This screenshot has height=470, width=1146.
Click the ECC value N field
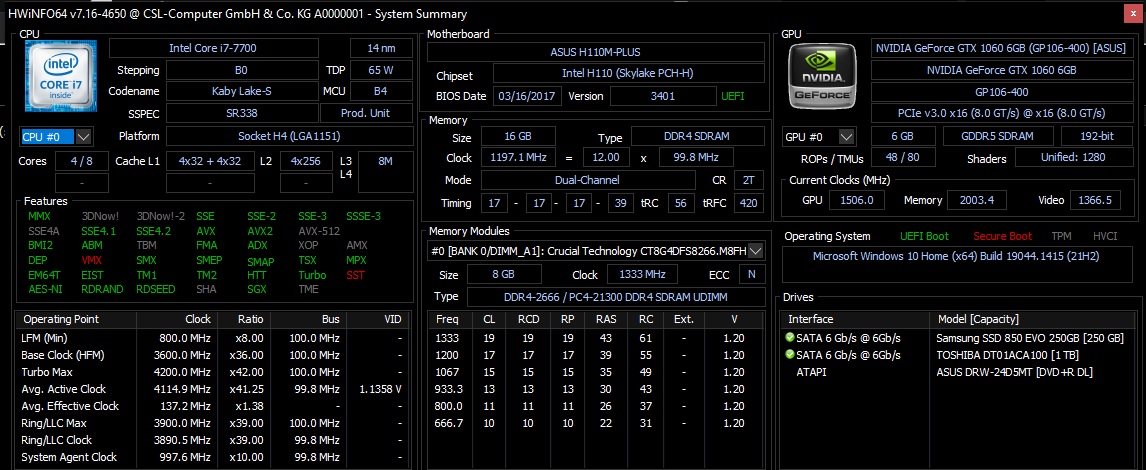tap(751, 274)
